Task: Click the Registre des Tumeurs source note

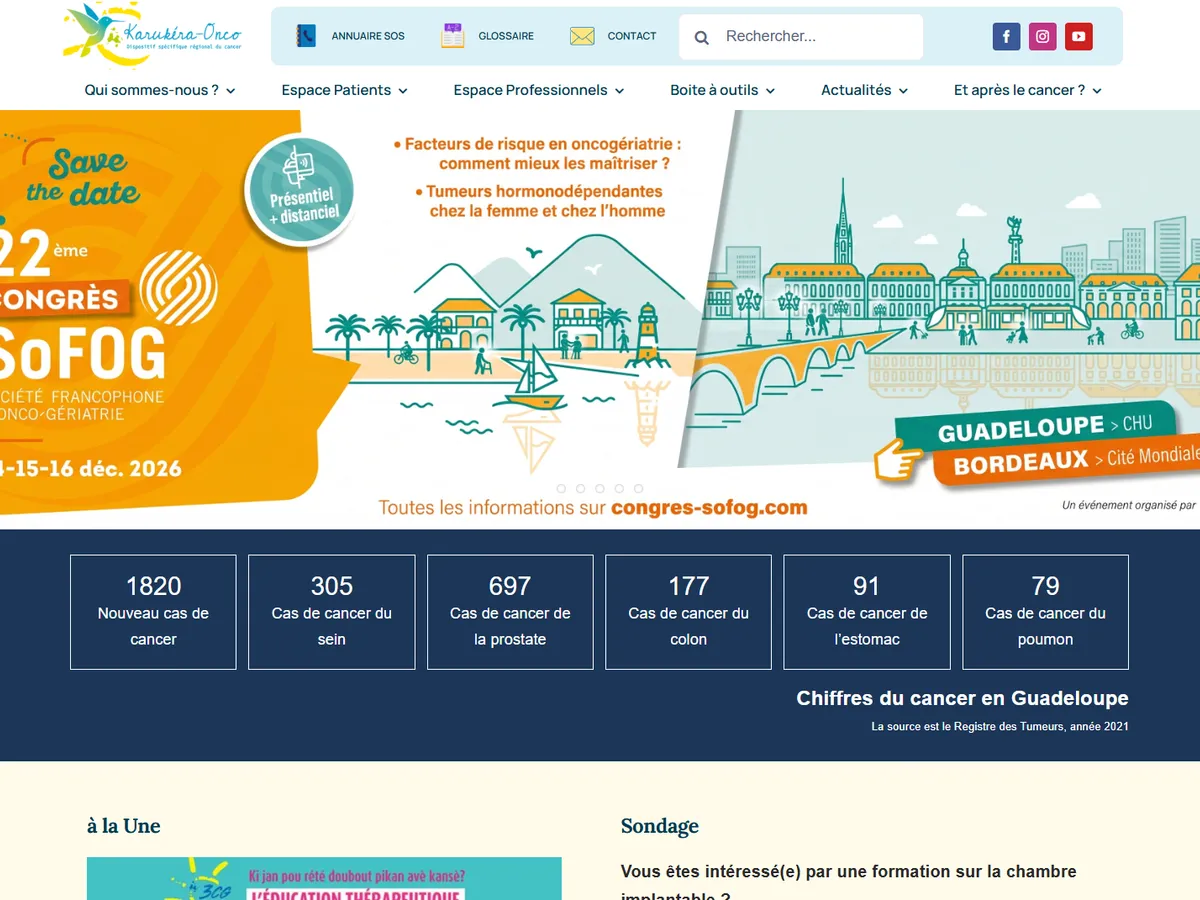Action: coord(1000,727)
